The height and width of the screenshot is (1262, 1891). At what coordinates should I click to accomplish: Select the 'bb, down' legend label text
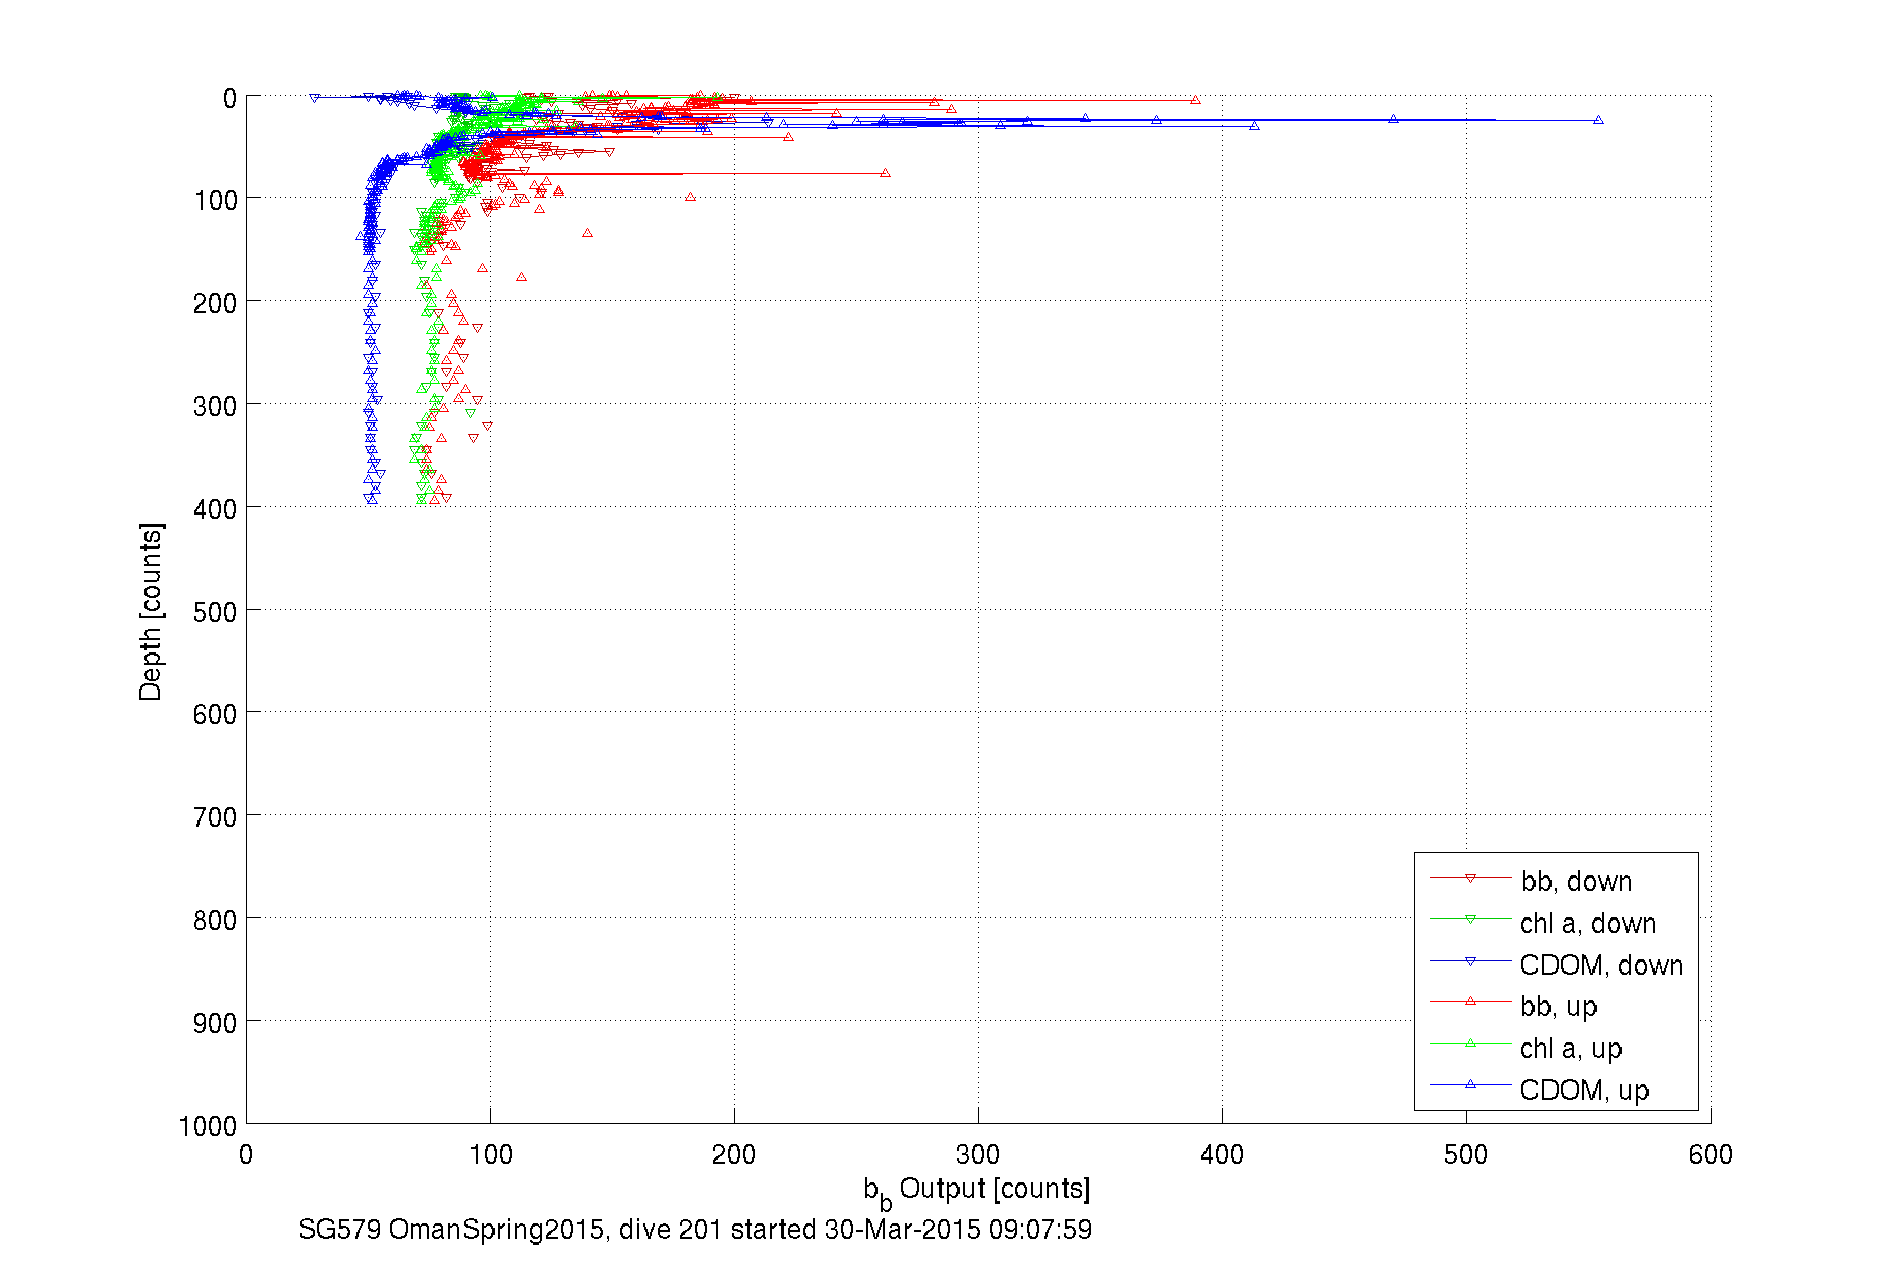[1576, 881]
